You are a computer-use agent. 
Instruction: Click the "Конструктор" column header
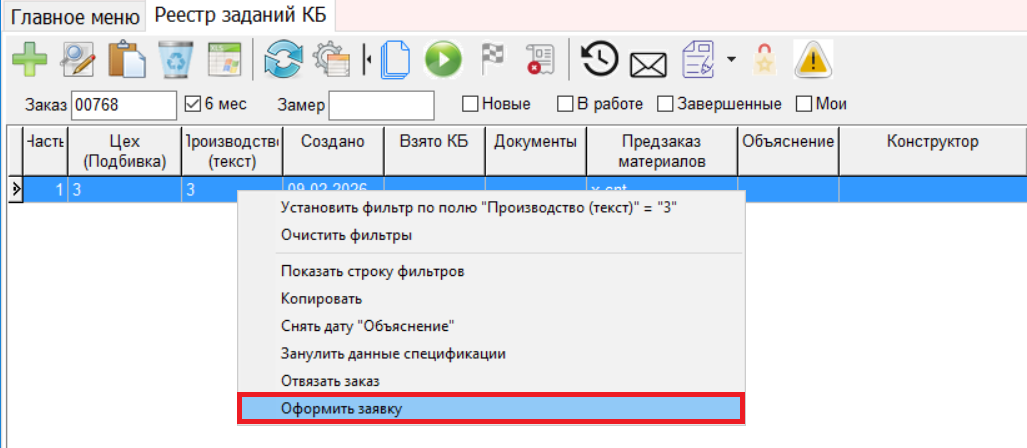932,141
